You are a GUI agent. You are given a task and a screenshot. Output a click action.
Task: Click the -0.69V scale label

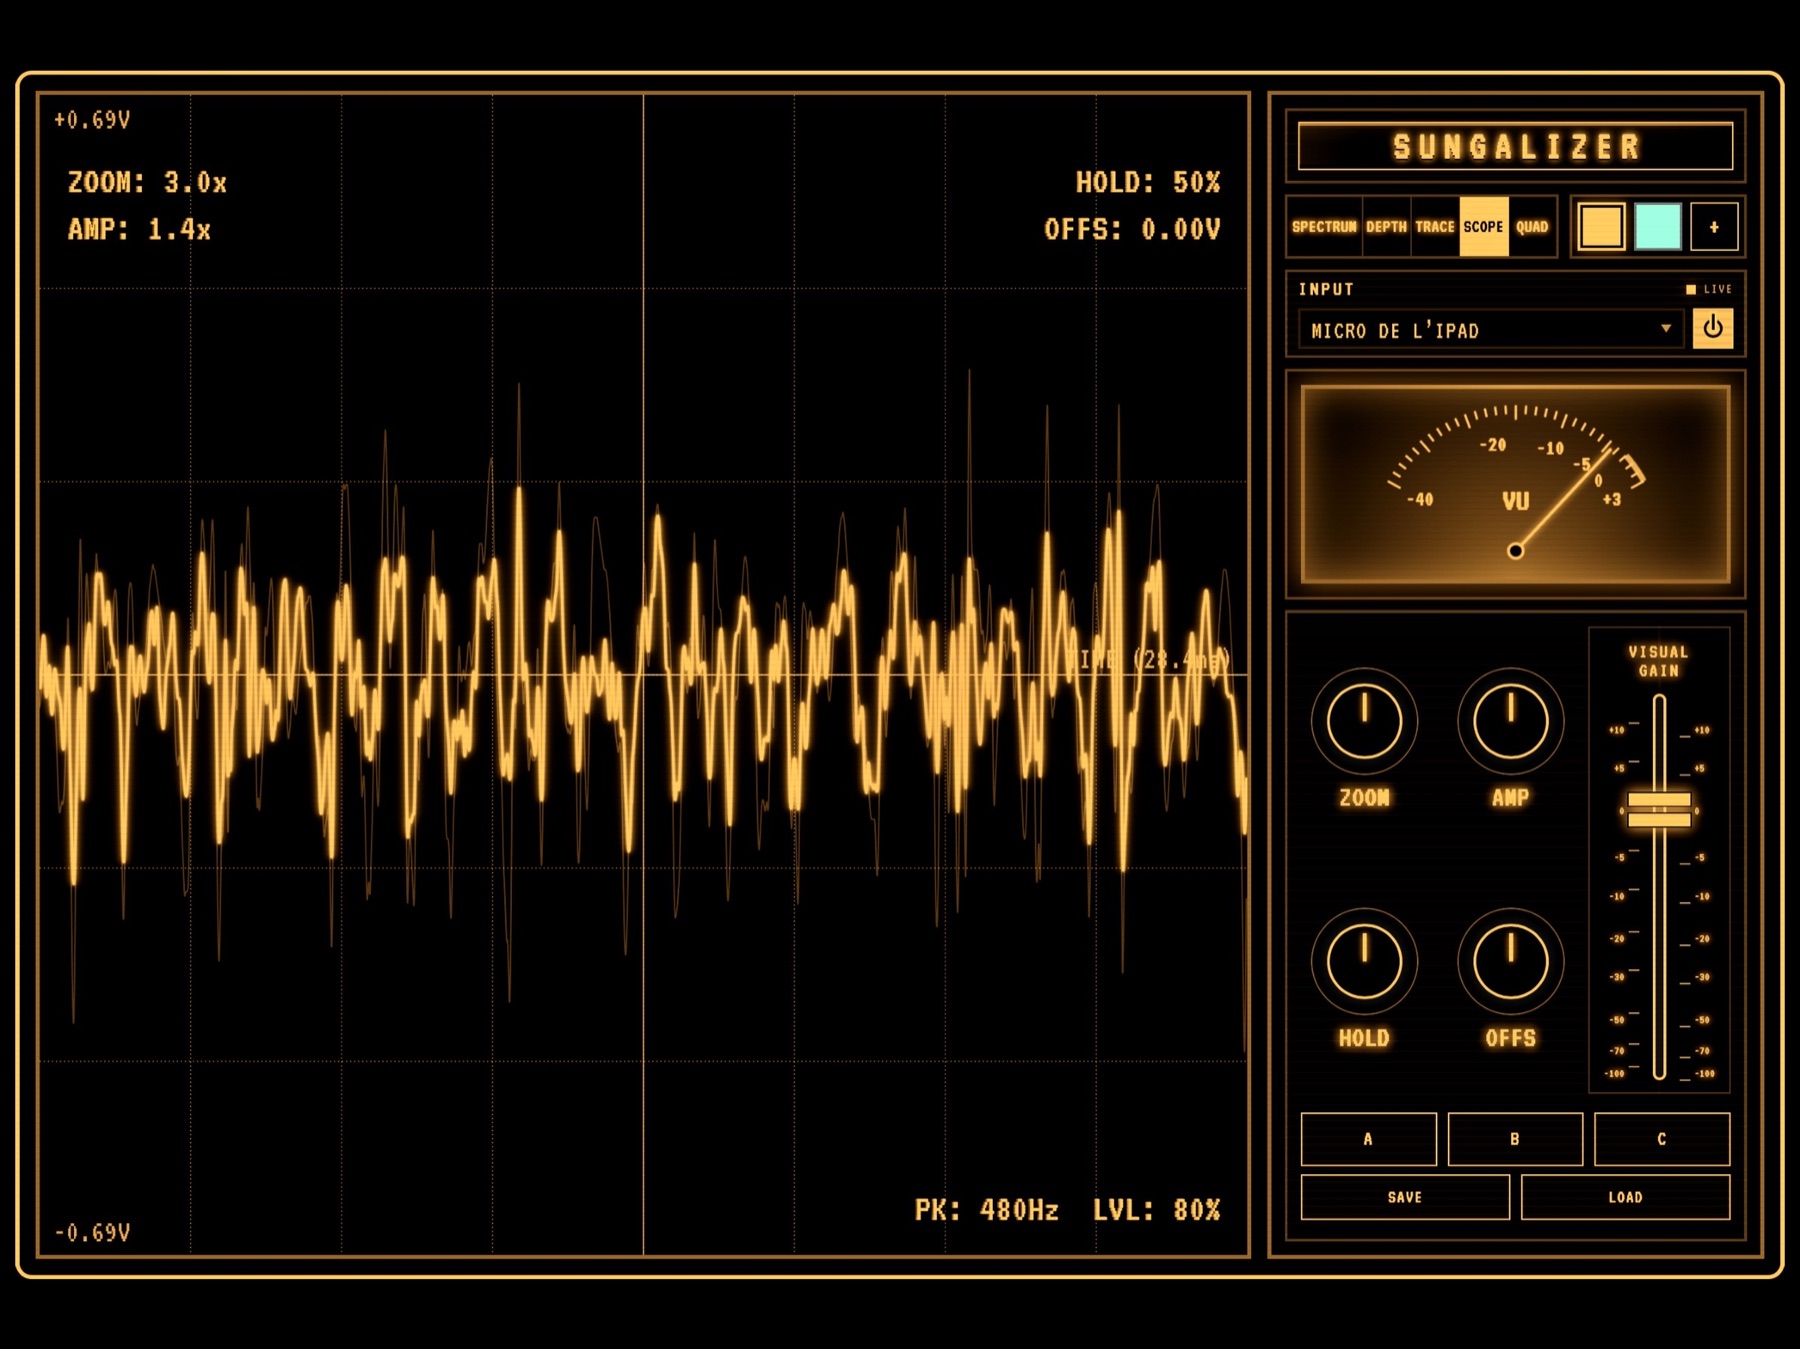(x=92, y=1233)
